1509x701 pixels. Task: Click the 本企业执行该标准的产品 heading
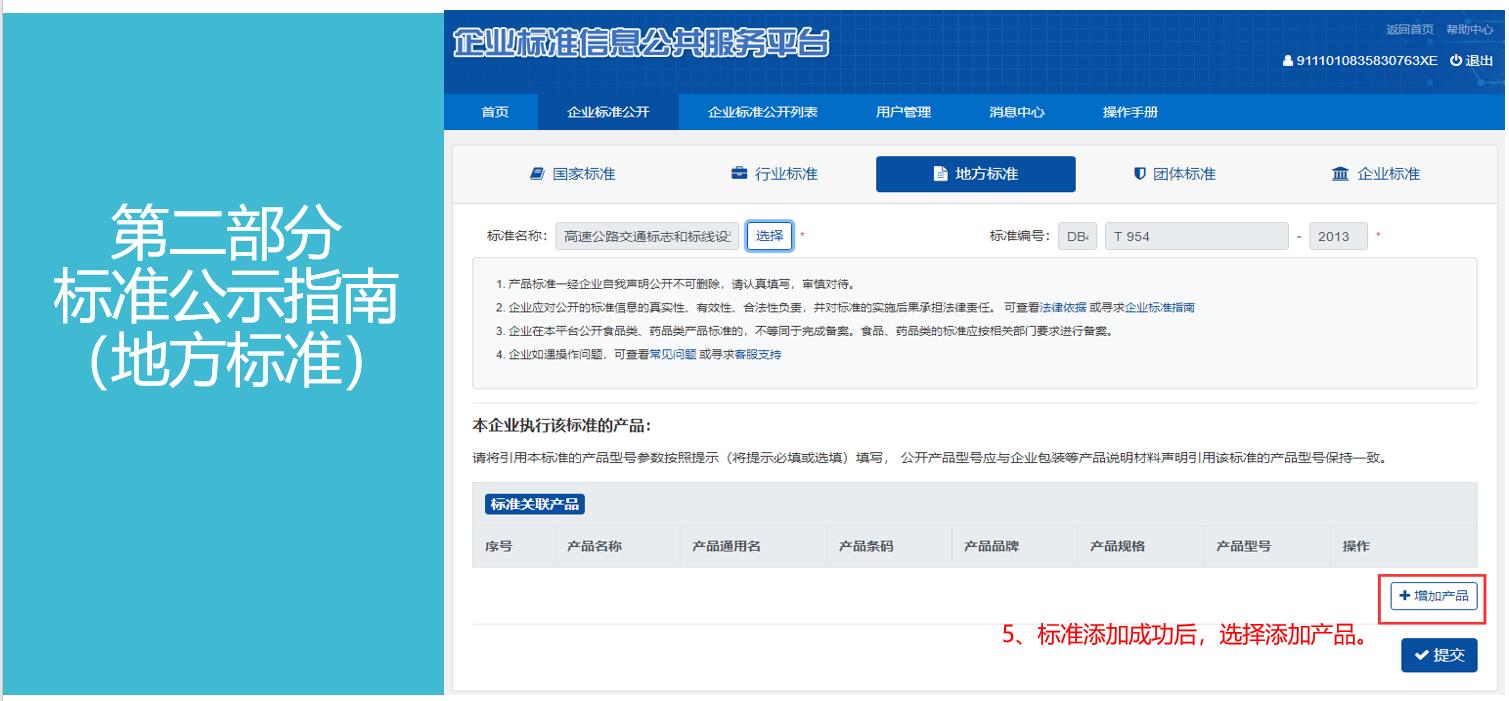click(x=562, y=426)
